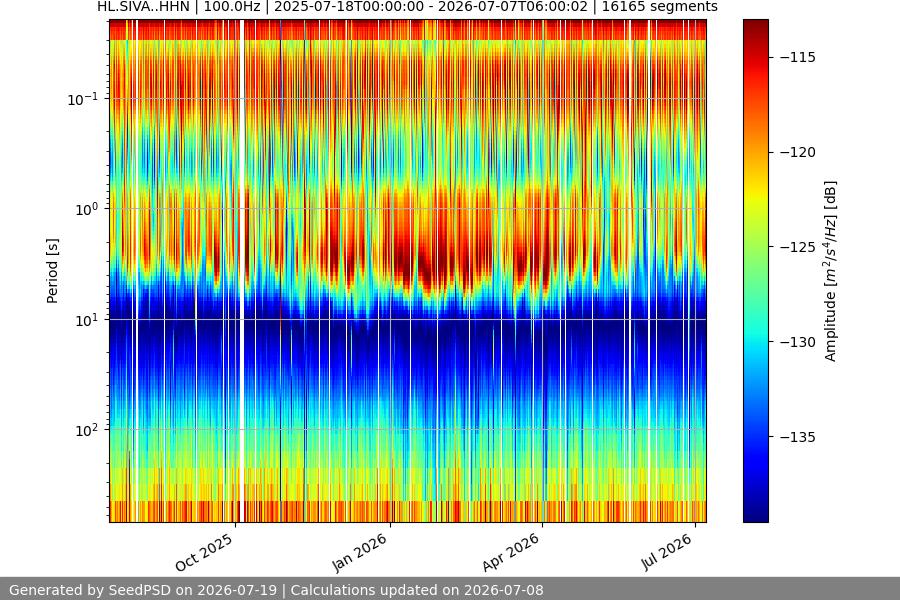Click the 10⁻¹ period tick label
Image resolution: width=900 pixels, height=600 pixels.
point(83,99)
